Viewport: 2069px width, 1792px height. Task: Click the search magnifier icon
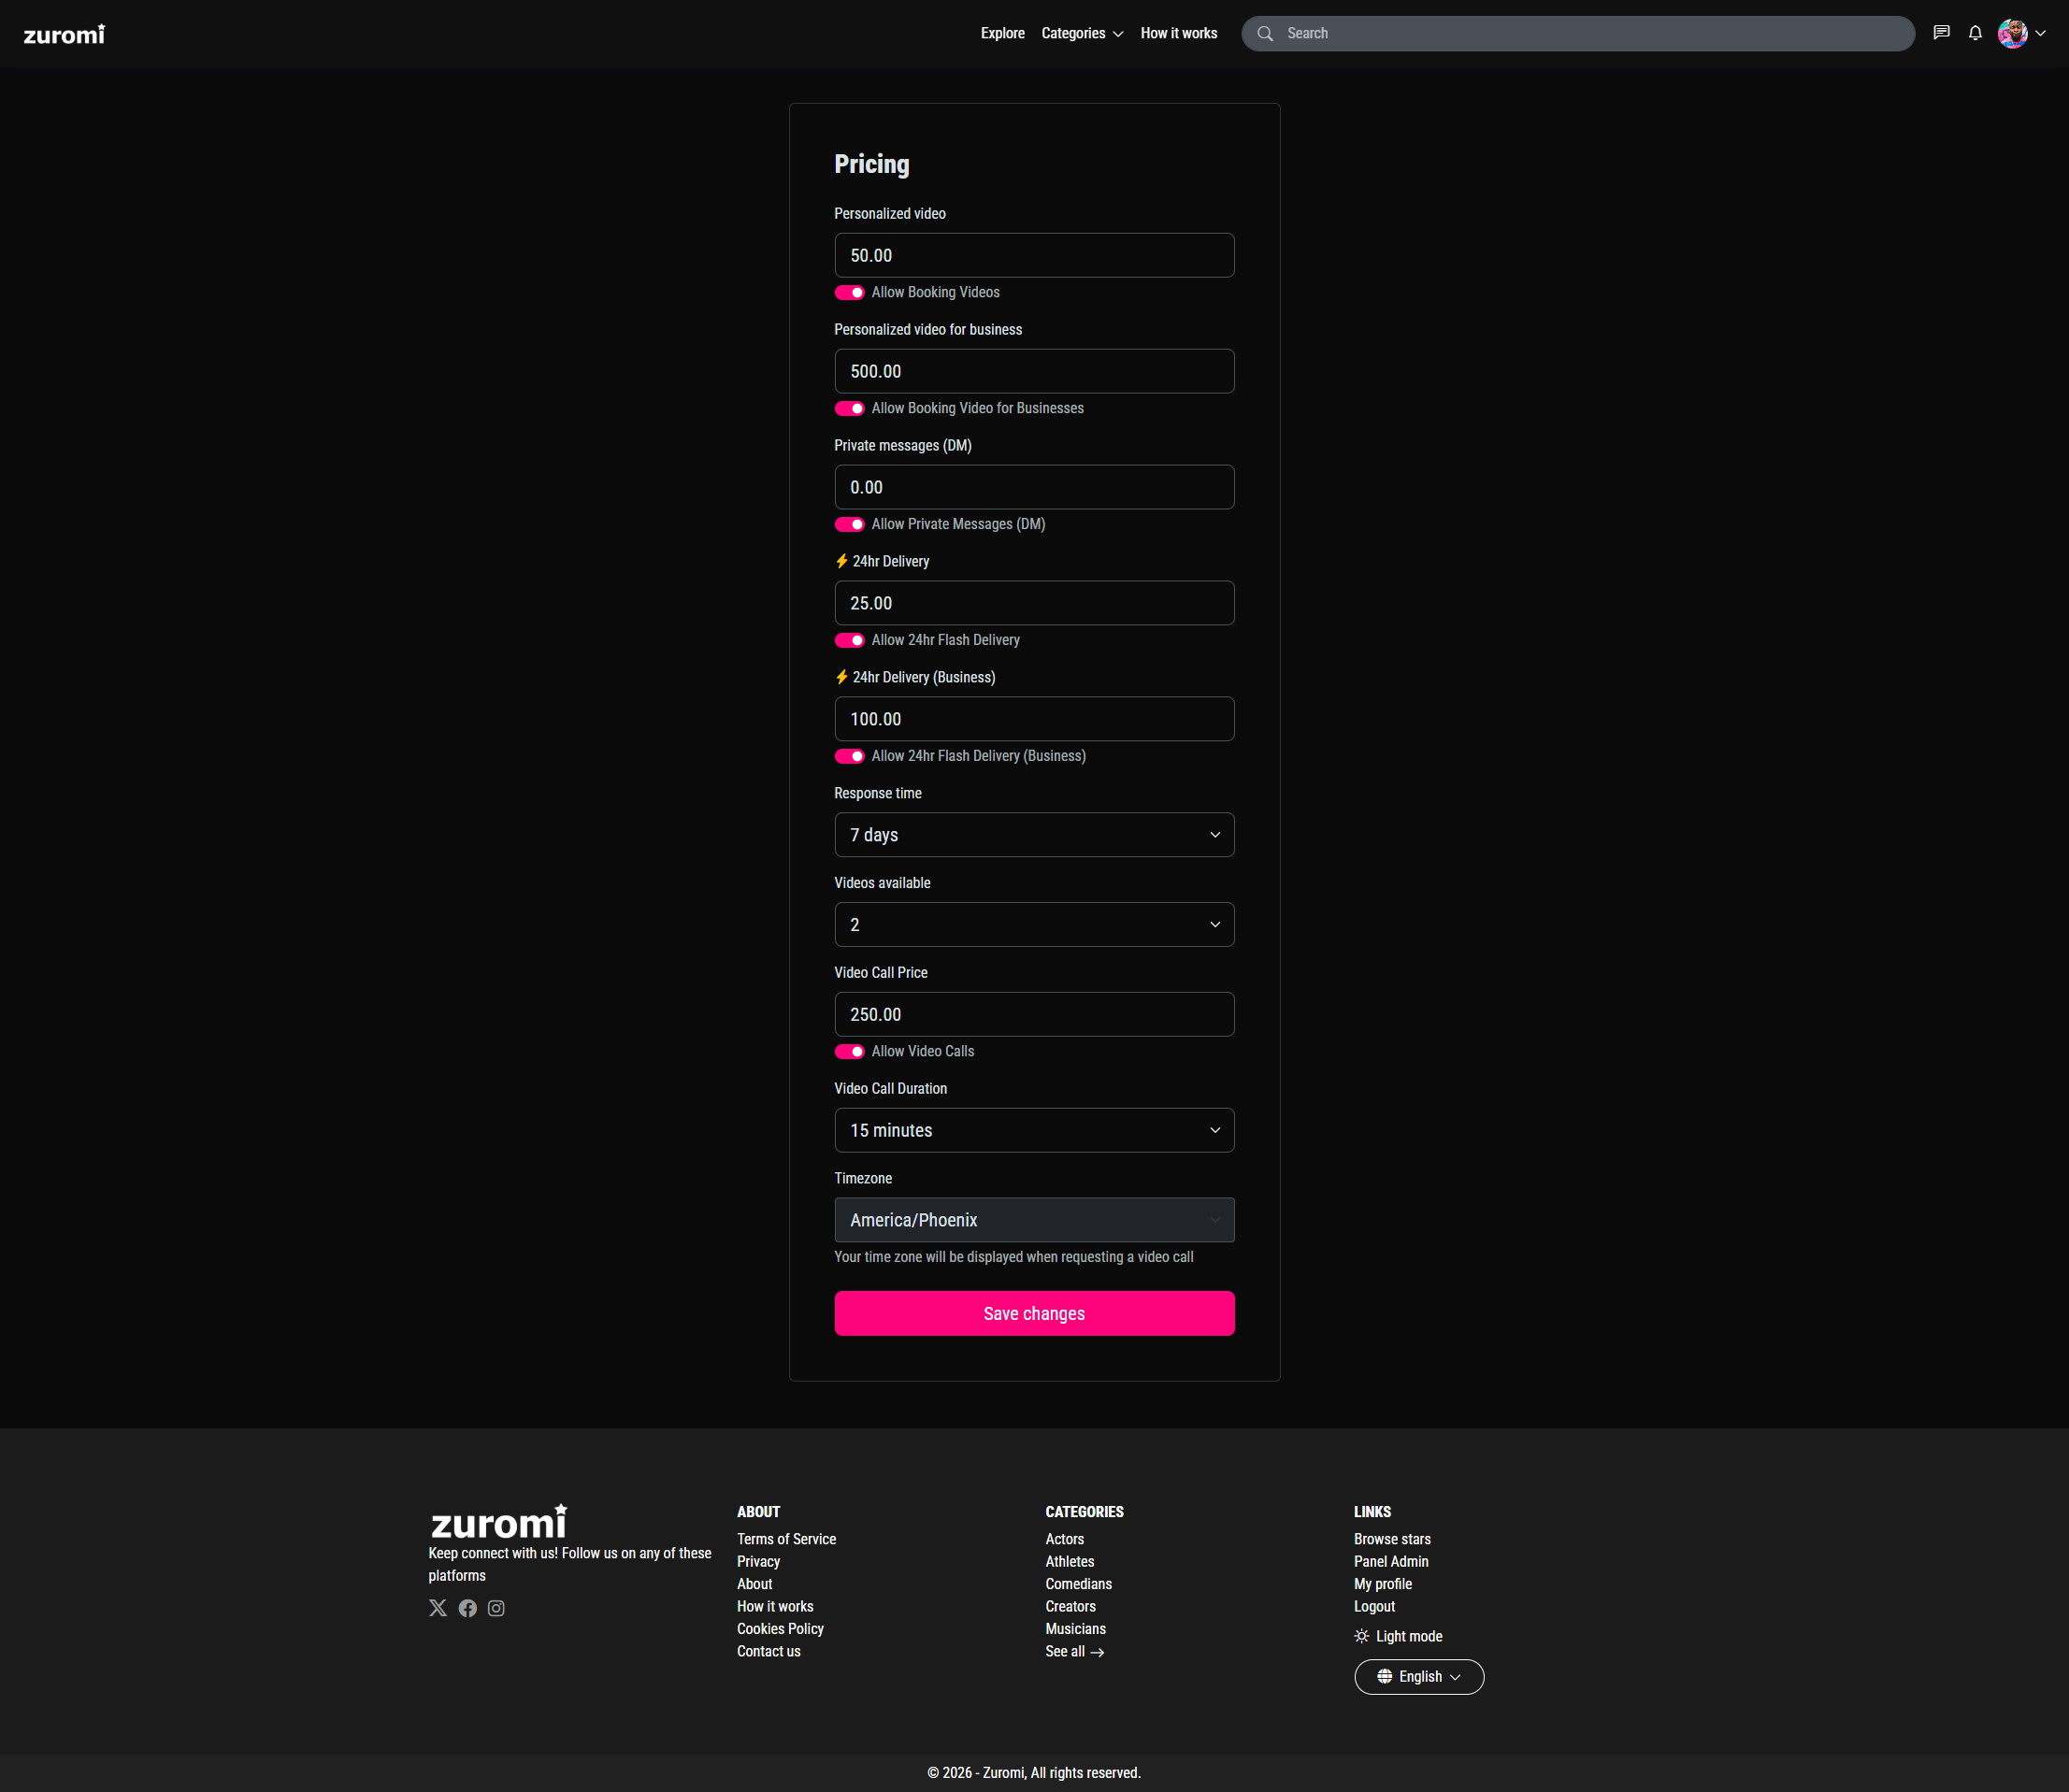click(1265, 33)
